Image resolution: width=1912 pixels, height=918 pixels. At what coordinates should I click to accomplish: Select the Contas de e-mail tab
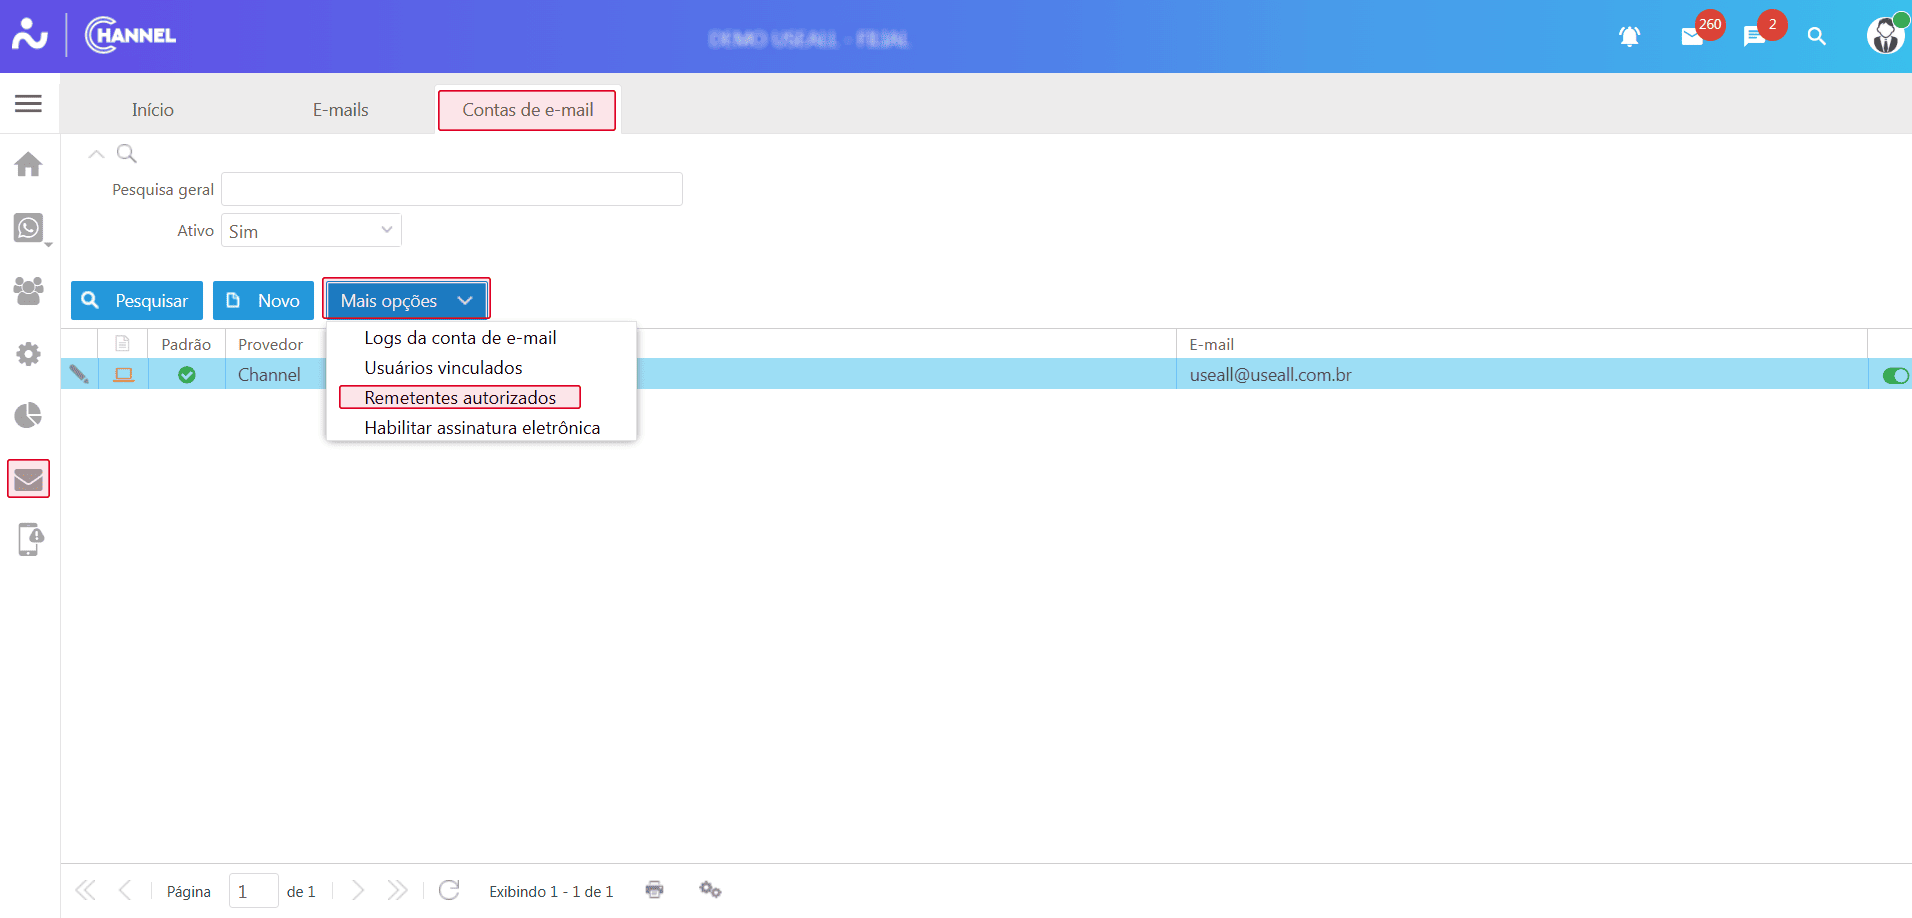pos(527,110)
